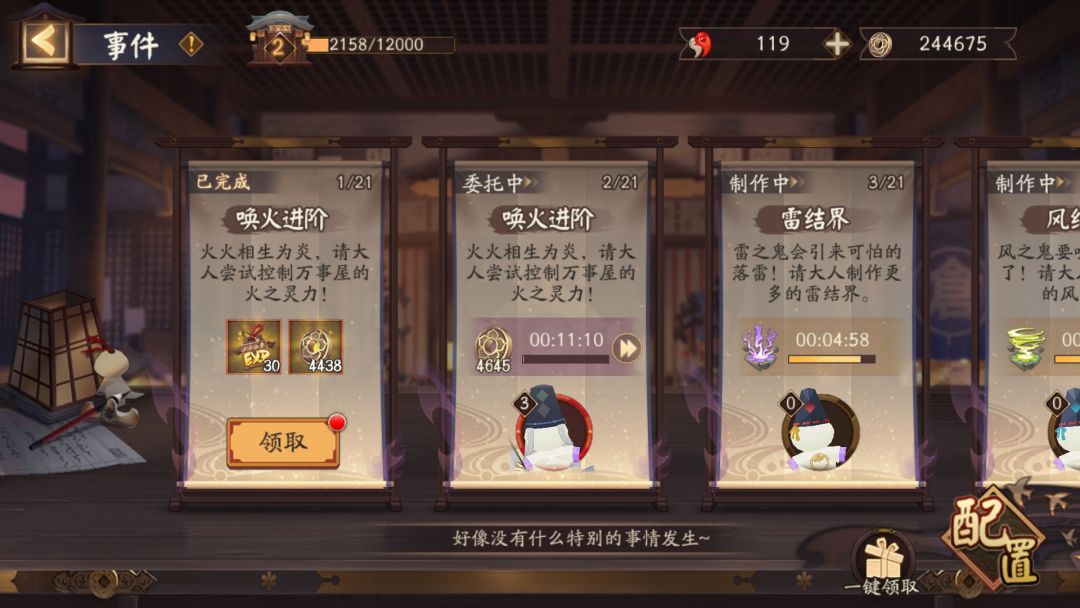
Task: Tap the green tornado wind icon
Action: [1027, 348]
